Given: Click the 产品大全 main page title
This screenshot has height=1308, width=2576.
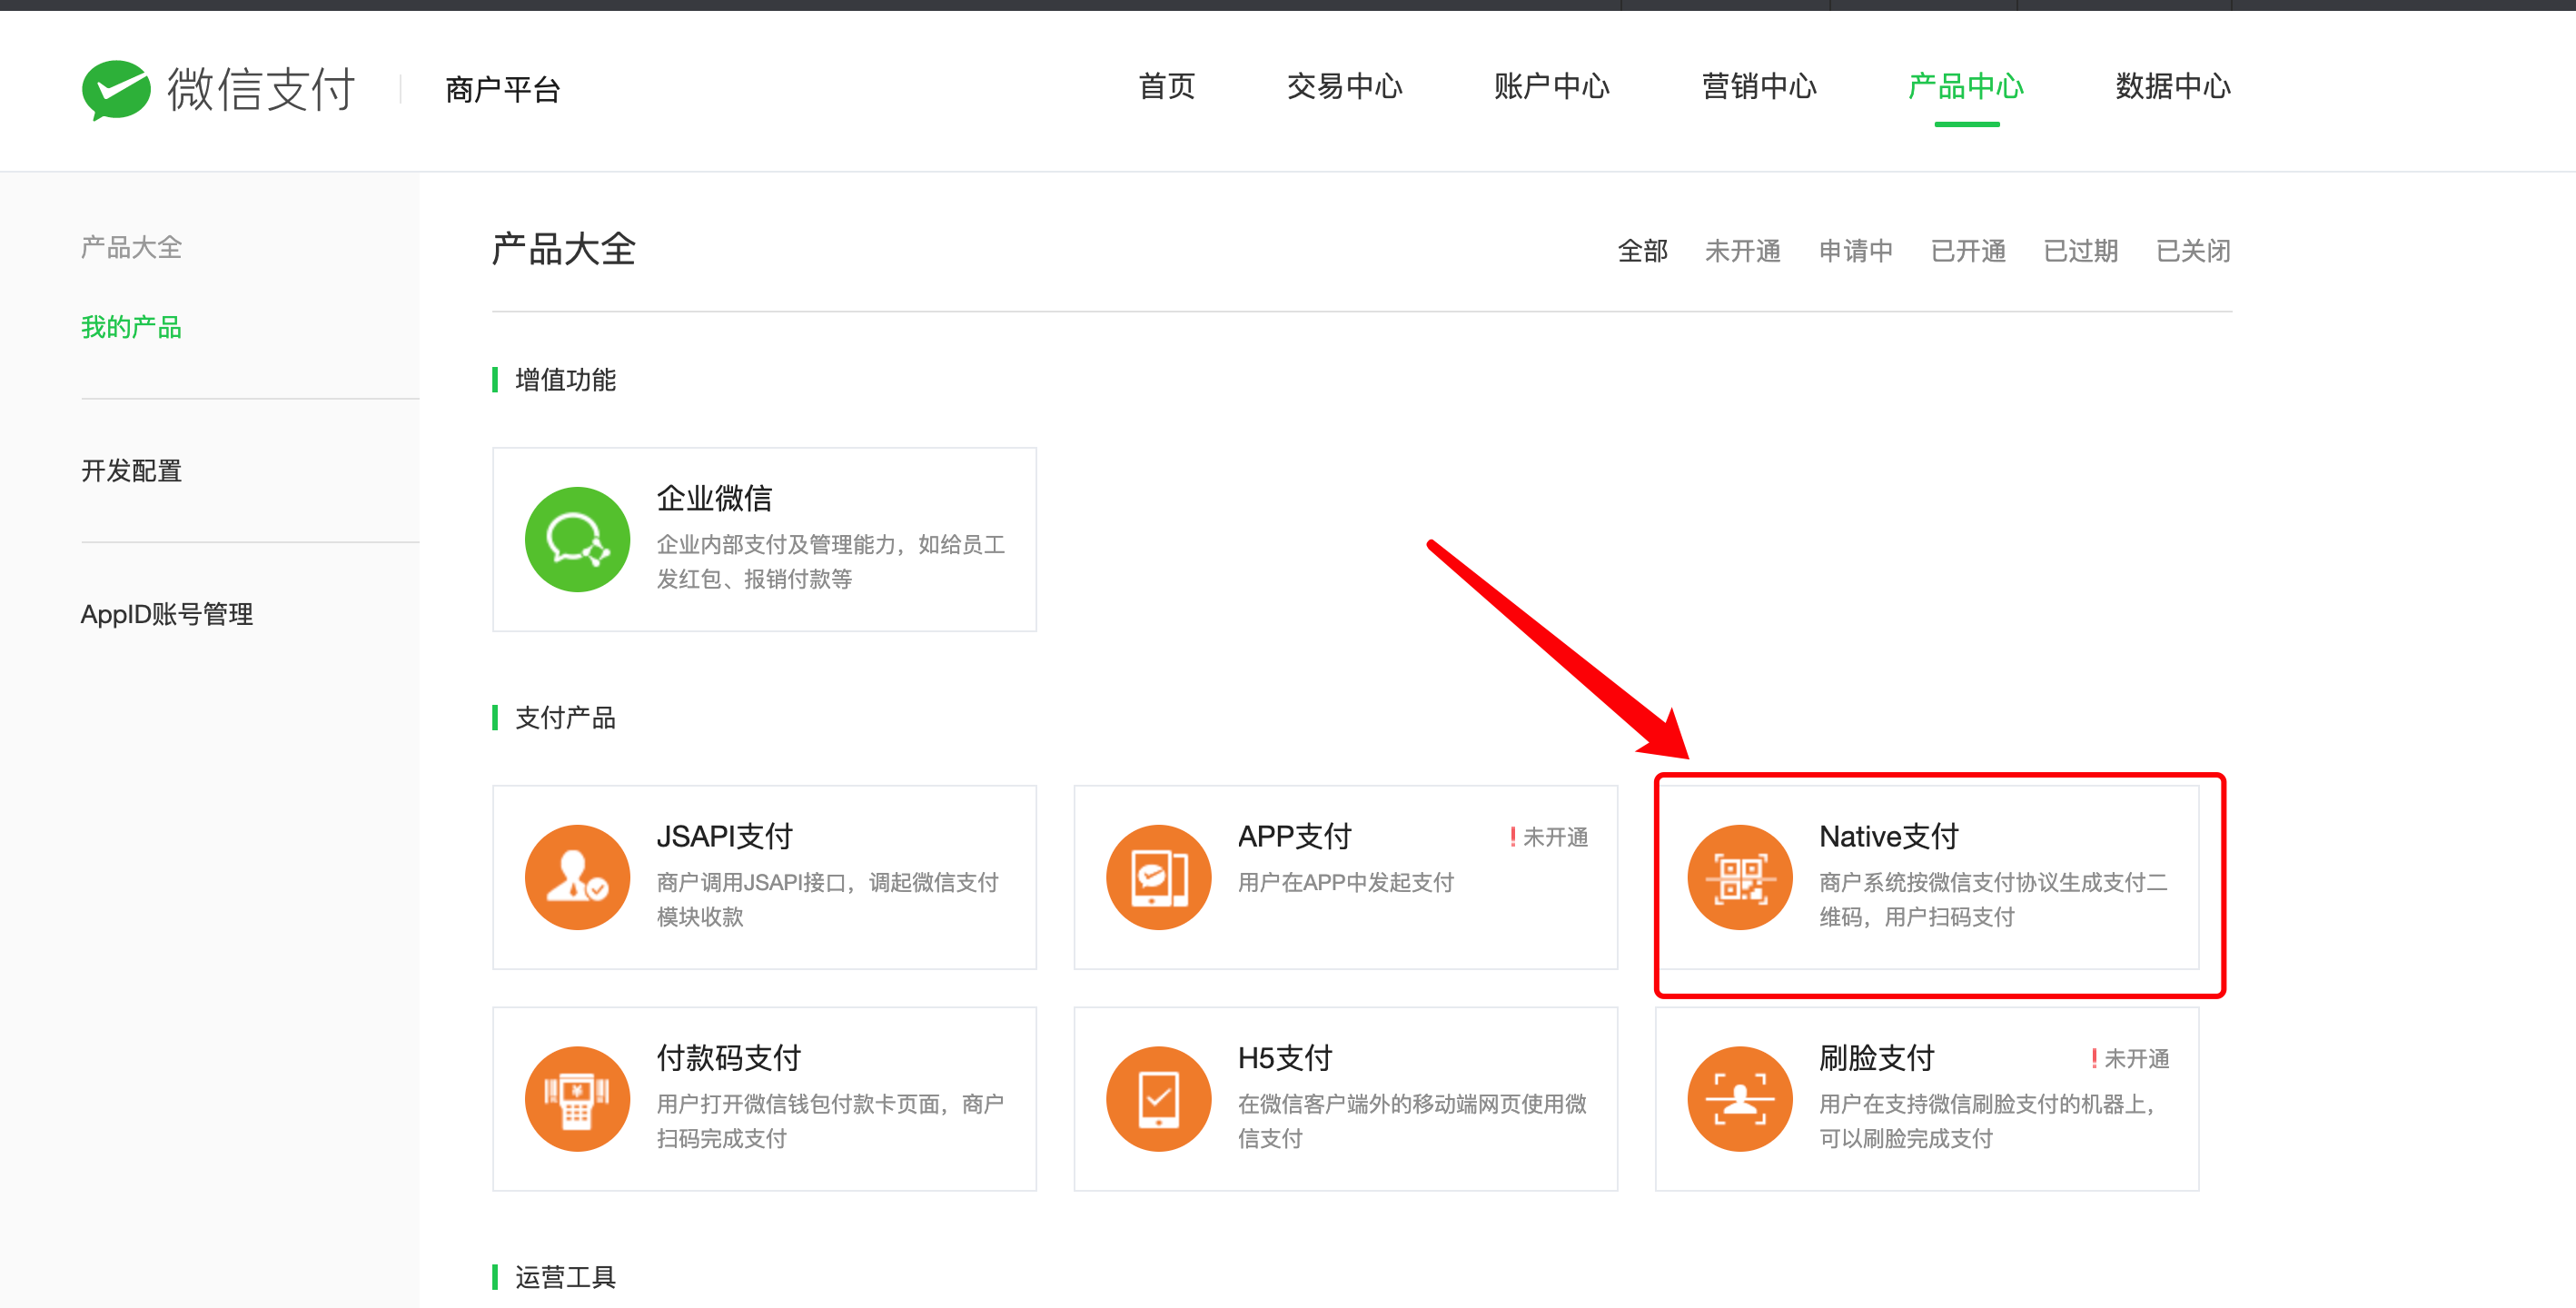Looking at the screenshot, I should point(564,250).
